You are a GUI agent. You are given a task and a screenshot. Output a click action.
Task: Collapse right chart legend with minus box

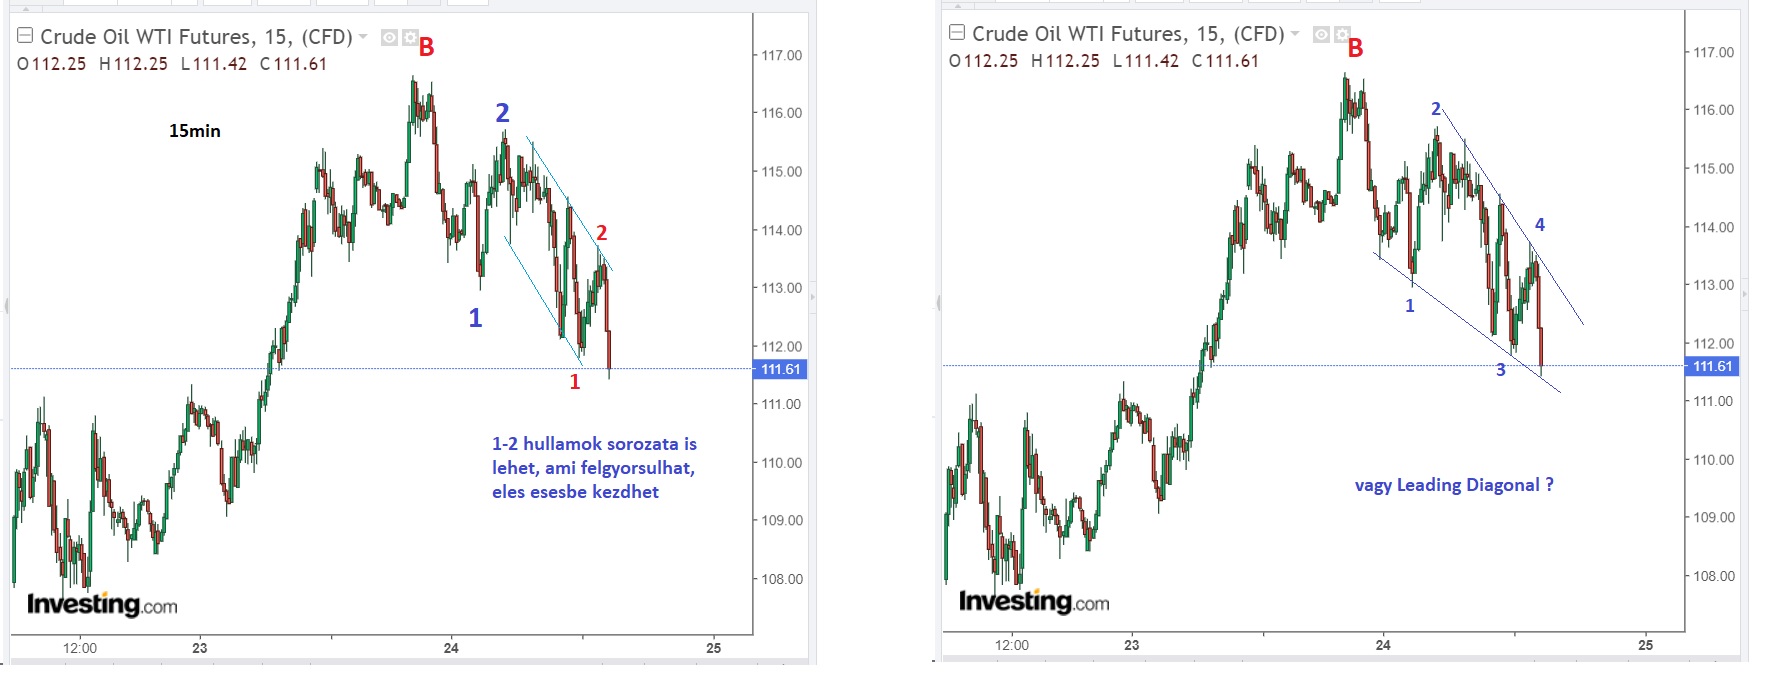[957, 33]
